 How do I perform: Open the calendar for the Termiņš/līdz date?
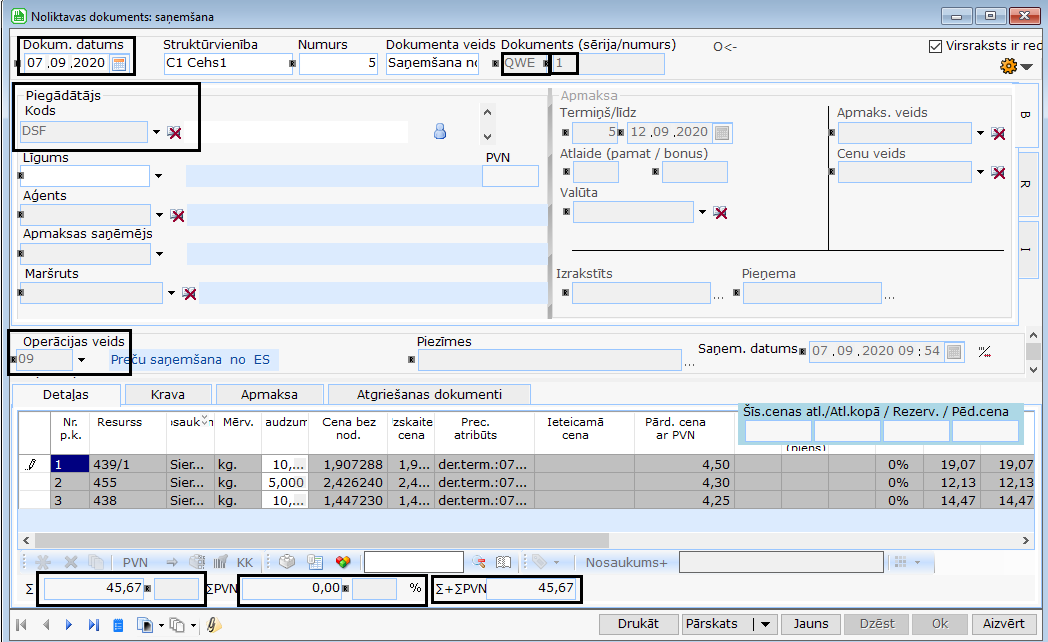coord(722,132)
